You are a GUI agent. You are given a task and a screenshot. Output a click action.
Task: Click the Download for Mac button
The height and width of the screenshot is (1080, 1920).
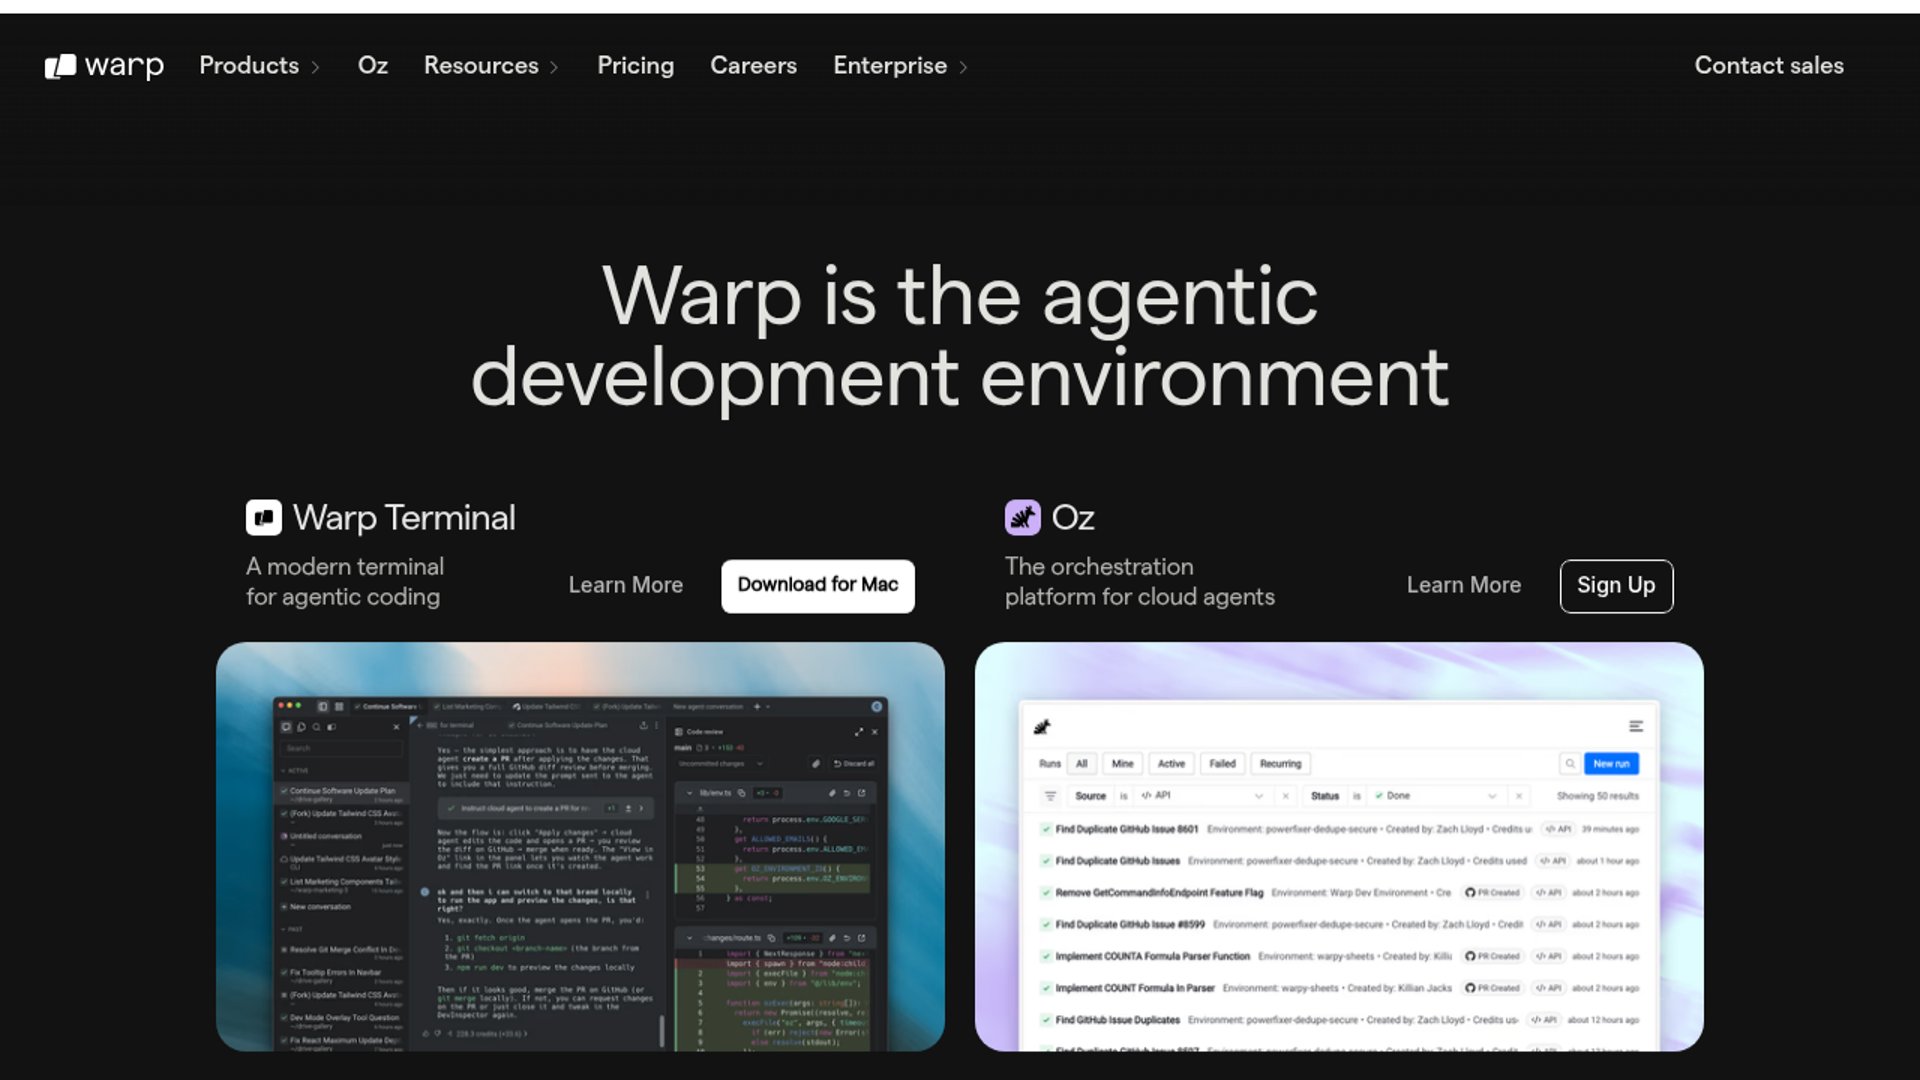pos(817,586)
